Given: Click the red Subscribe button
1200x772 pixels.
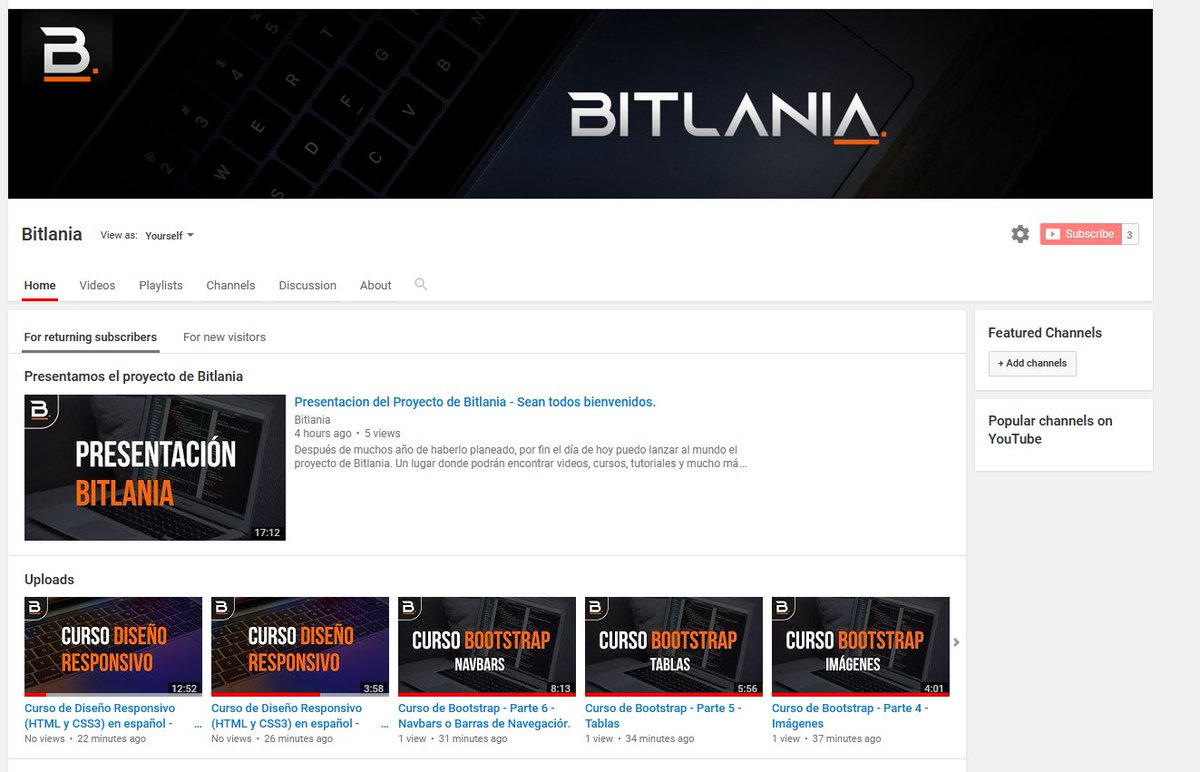Looking at the screenshot, I should tap(1080, 234).
